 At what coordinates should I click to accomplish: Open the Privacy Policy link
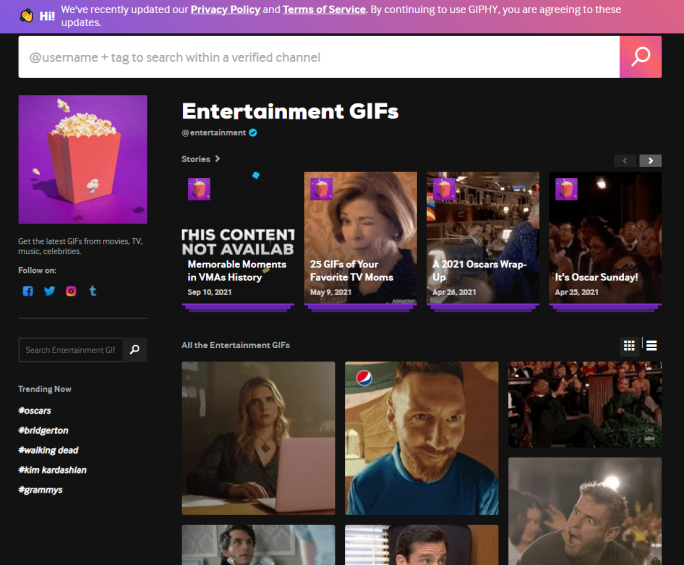pyautogui.click(x=226, y=10)
